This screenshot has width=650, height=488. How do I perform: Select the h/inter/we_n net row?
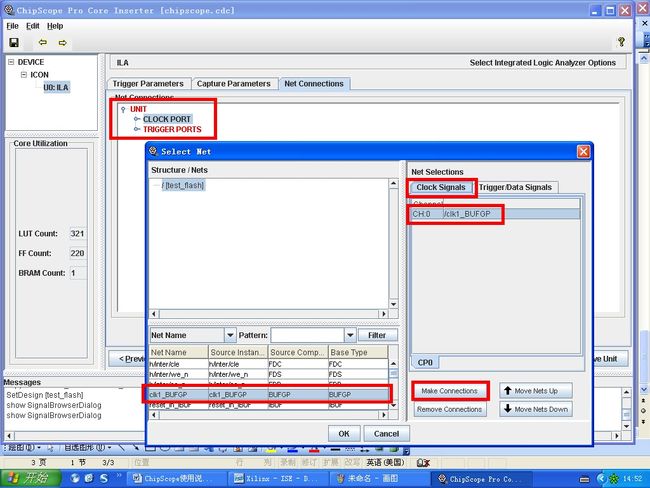tap(268, 374)
